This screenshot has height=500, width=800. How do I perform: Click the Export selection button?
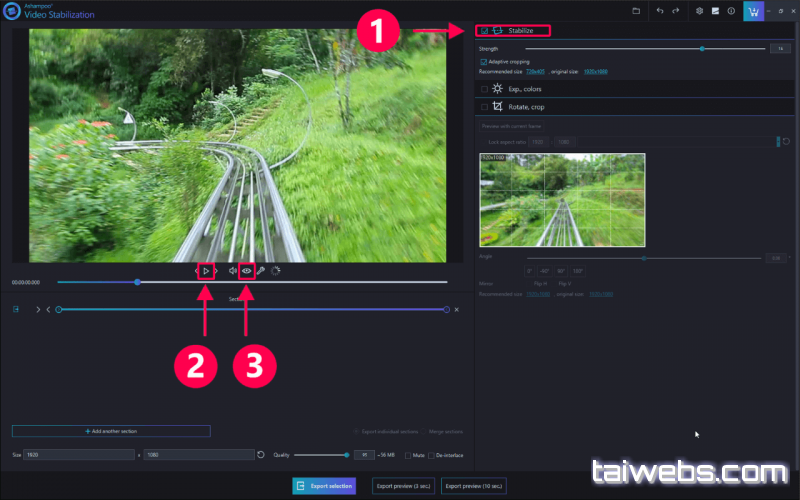pyautogui.click(x=324, y=486)
